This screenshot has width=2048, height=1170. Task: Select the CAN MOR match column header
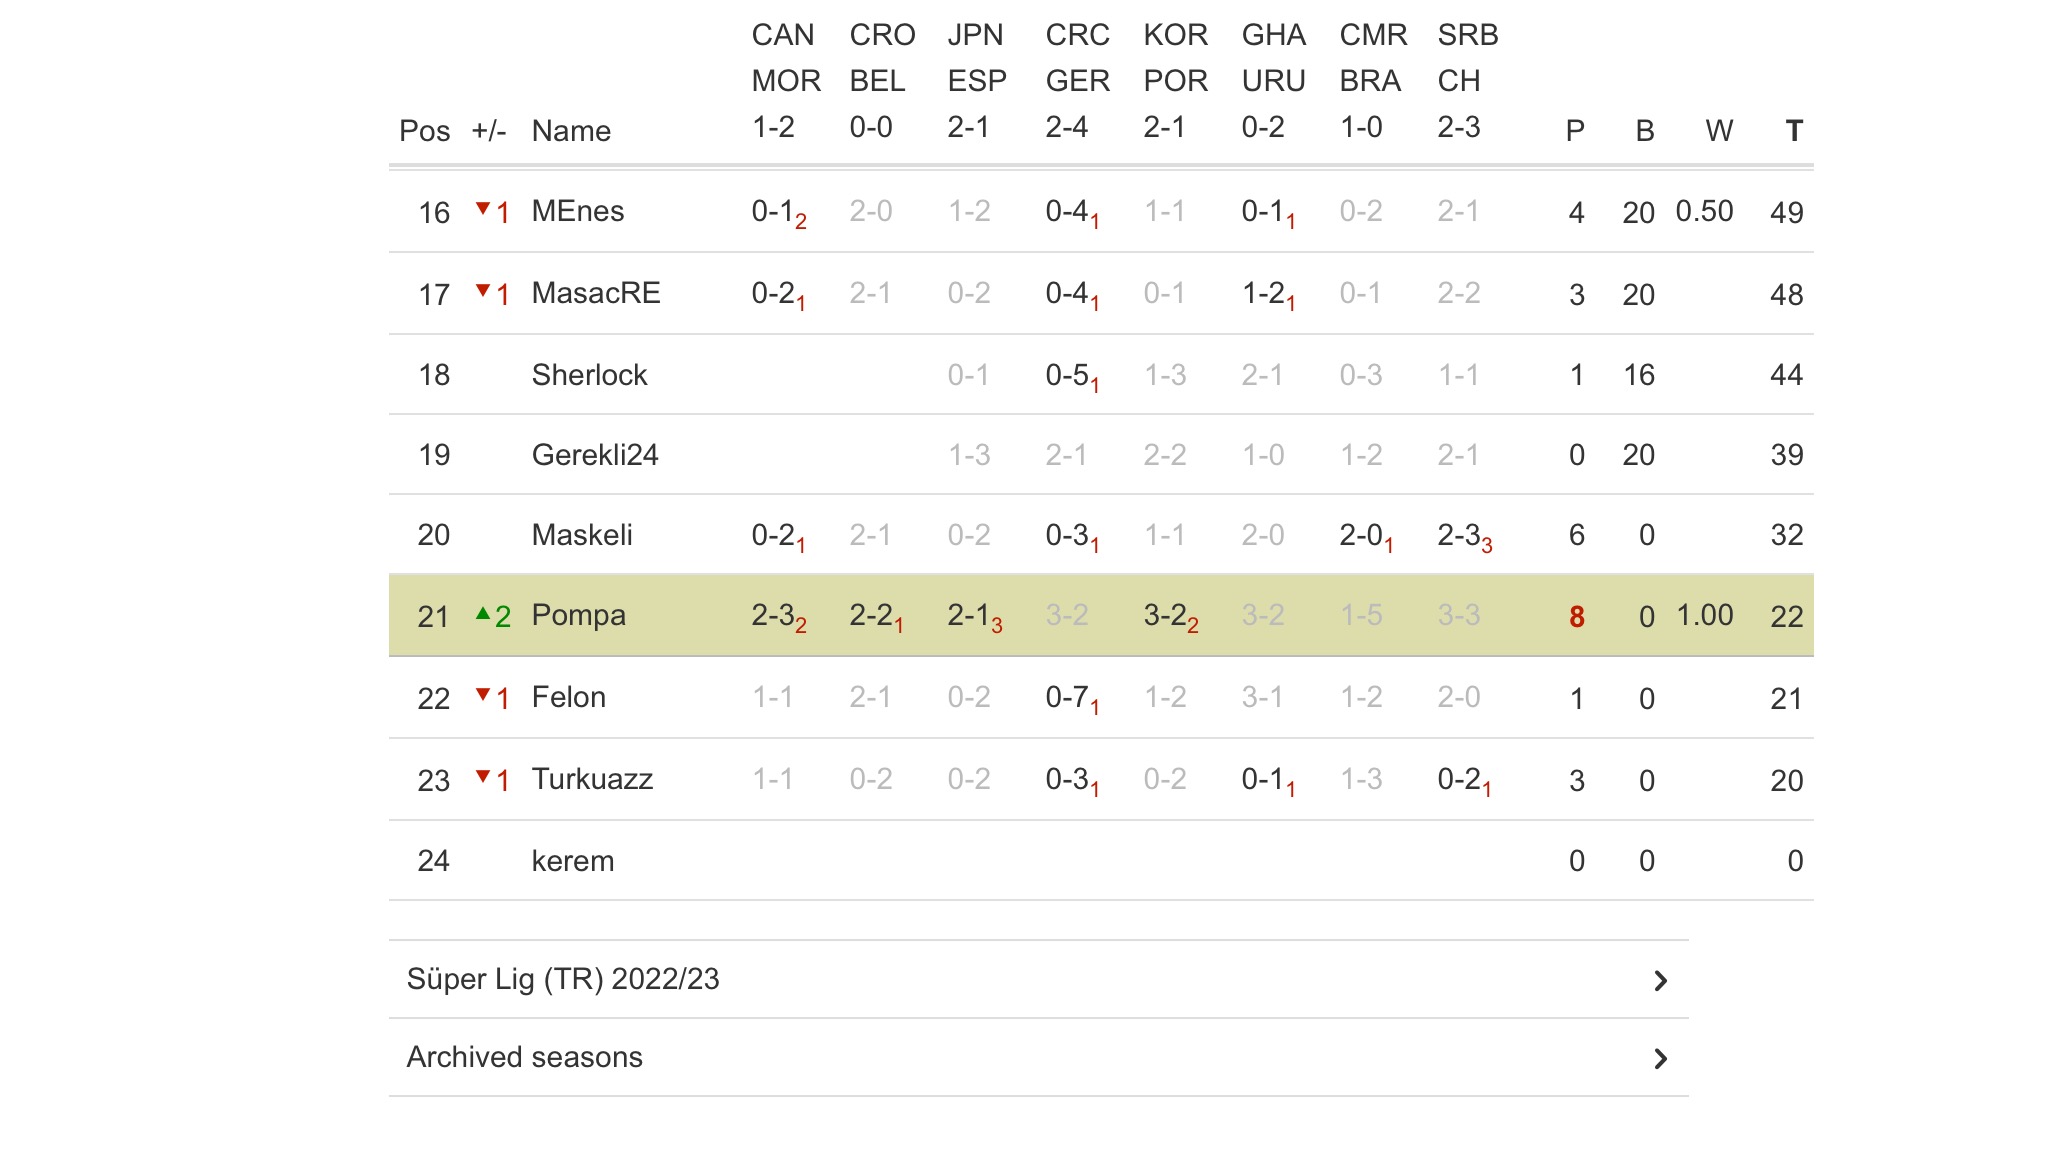pyautogui.click(x=785, y=81)
